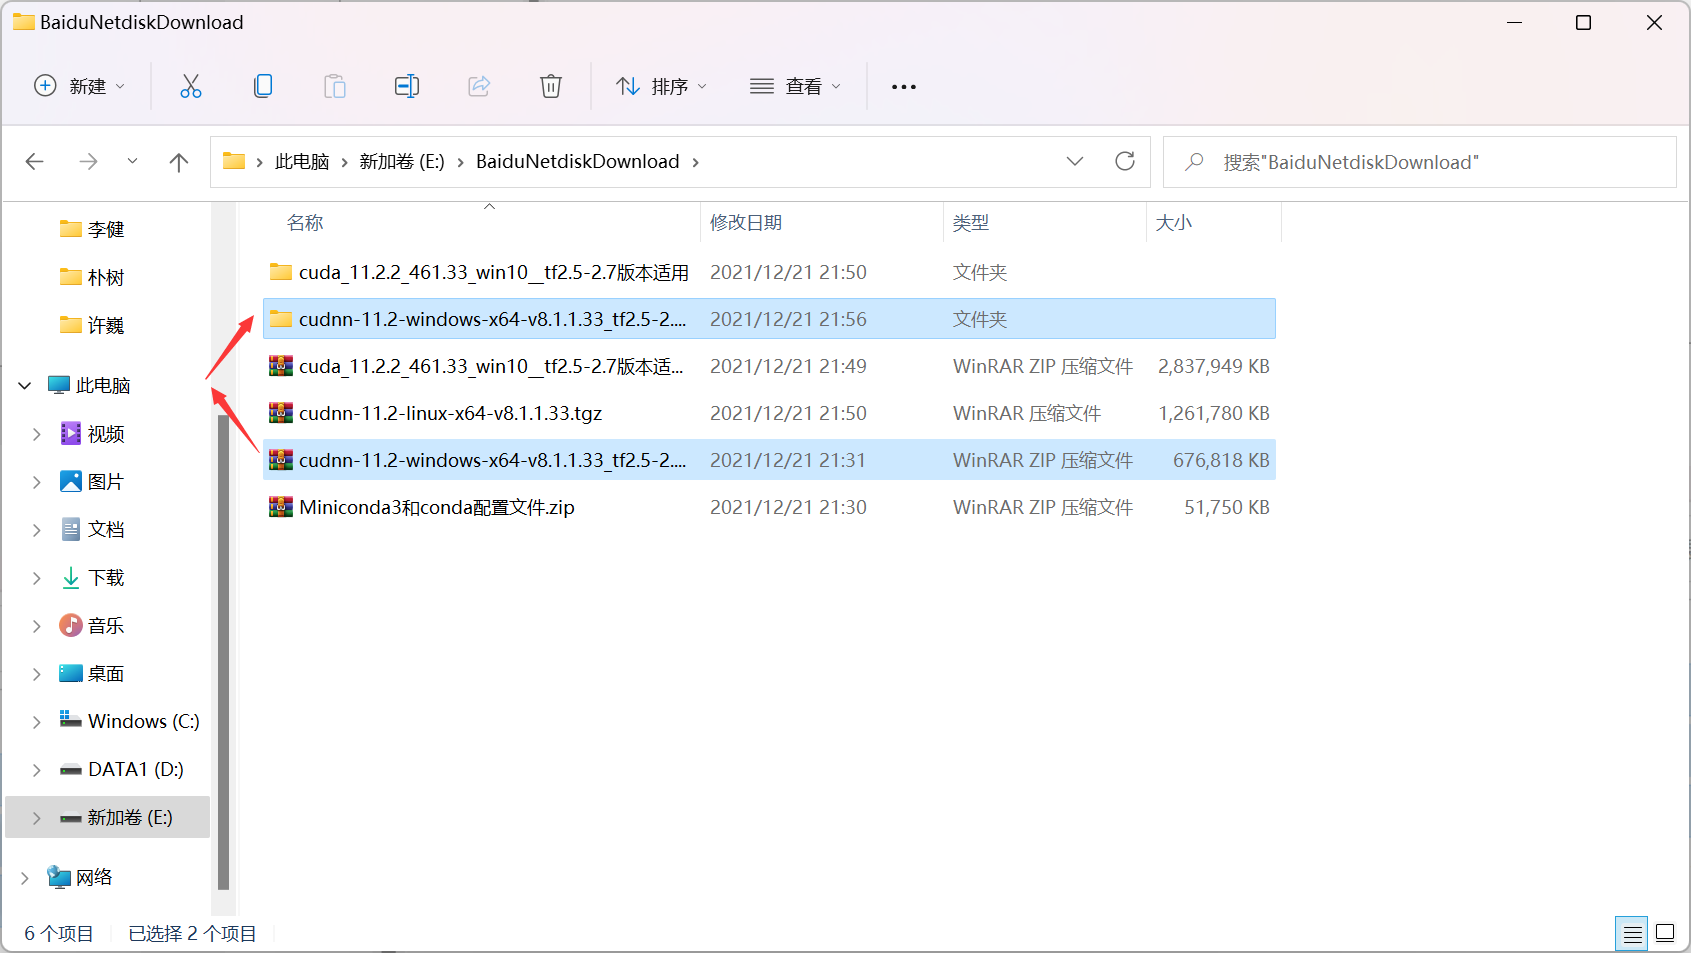This screenshot has height=953, width=1691.
Task: Click the navigation pane scrollbar
Action: 223,650
